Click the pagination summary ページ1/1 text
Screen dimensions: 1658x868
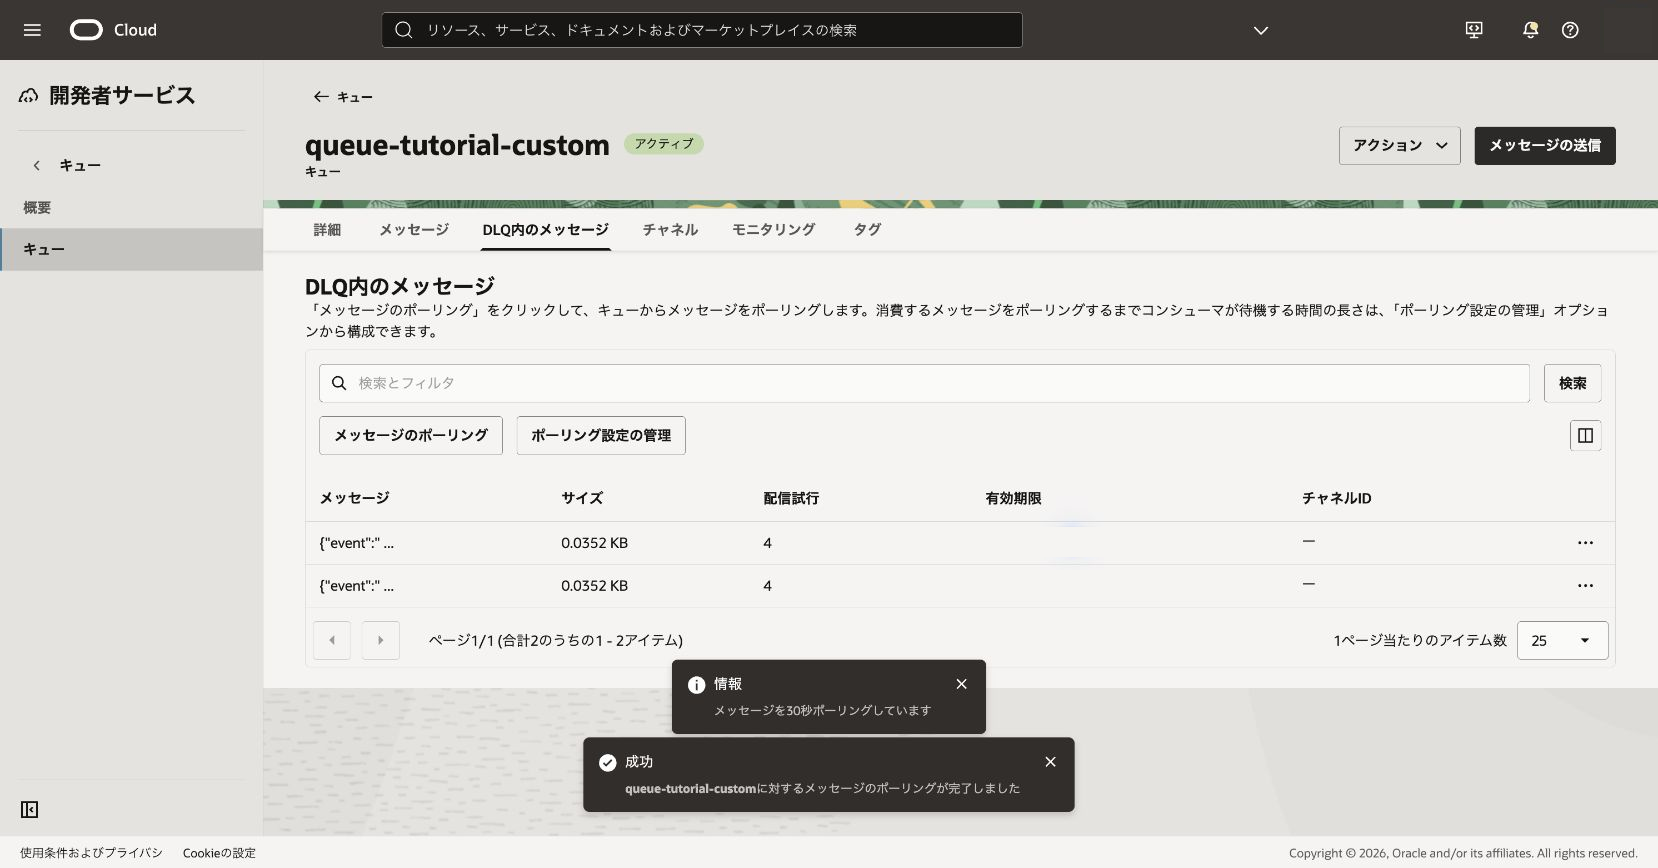point(555,640)
